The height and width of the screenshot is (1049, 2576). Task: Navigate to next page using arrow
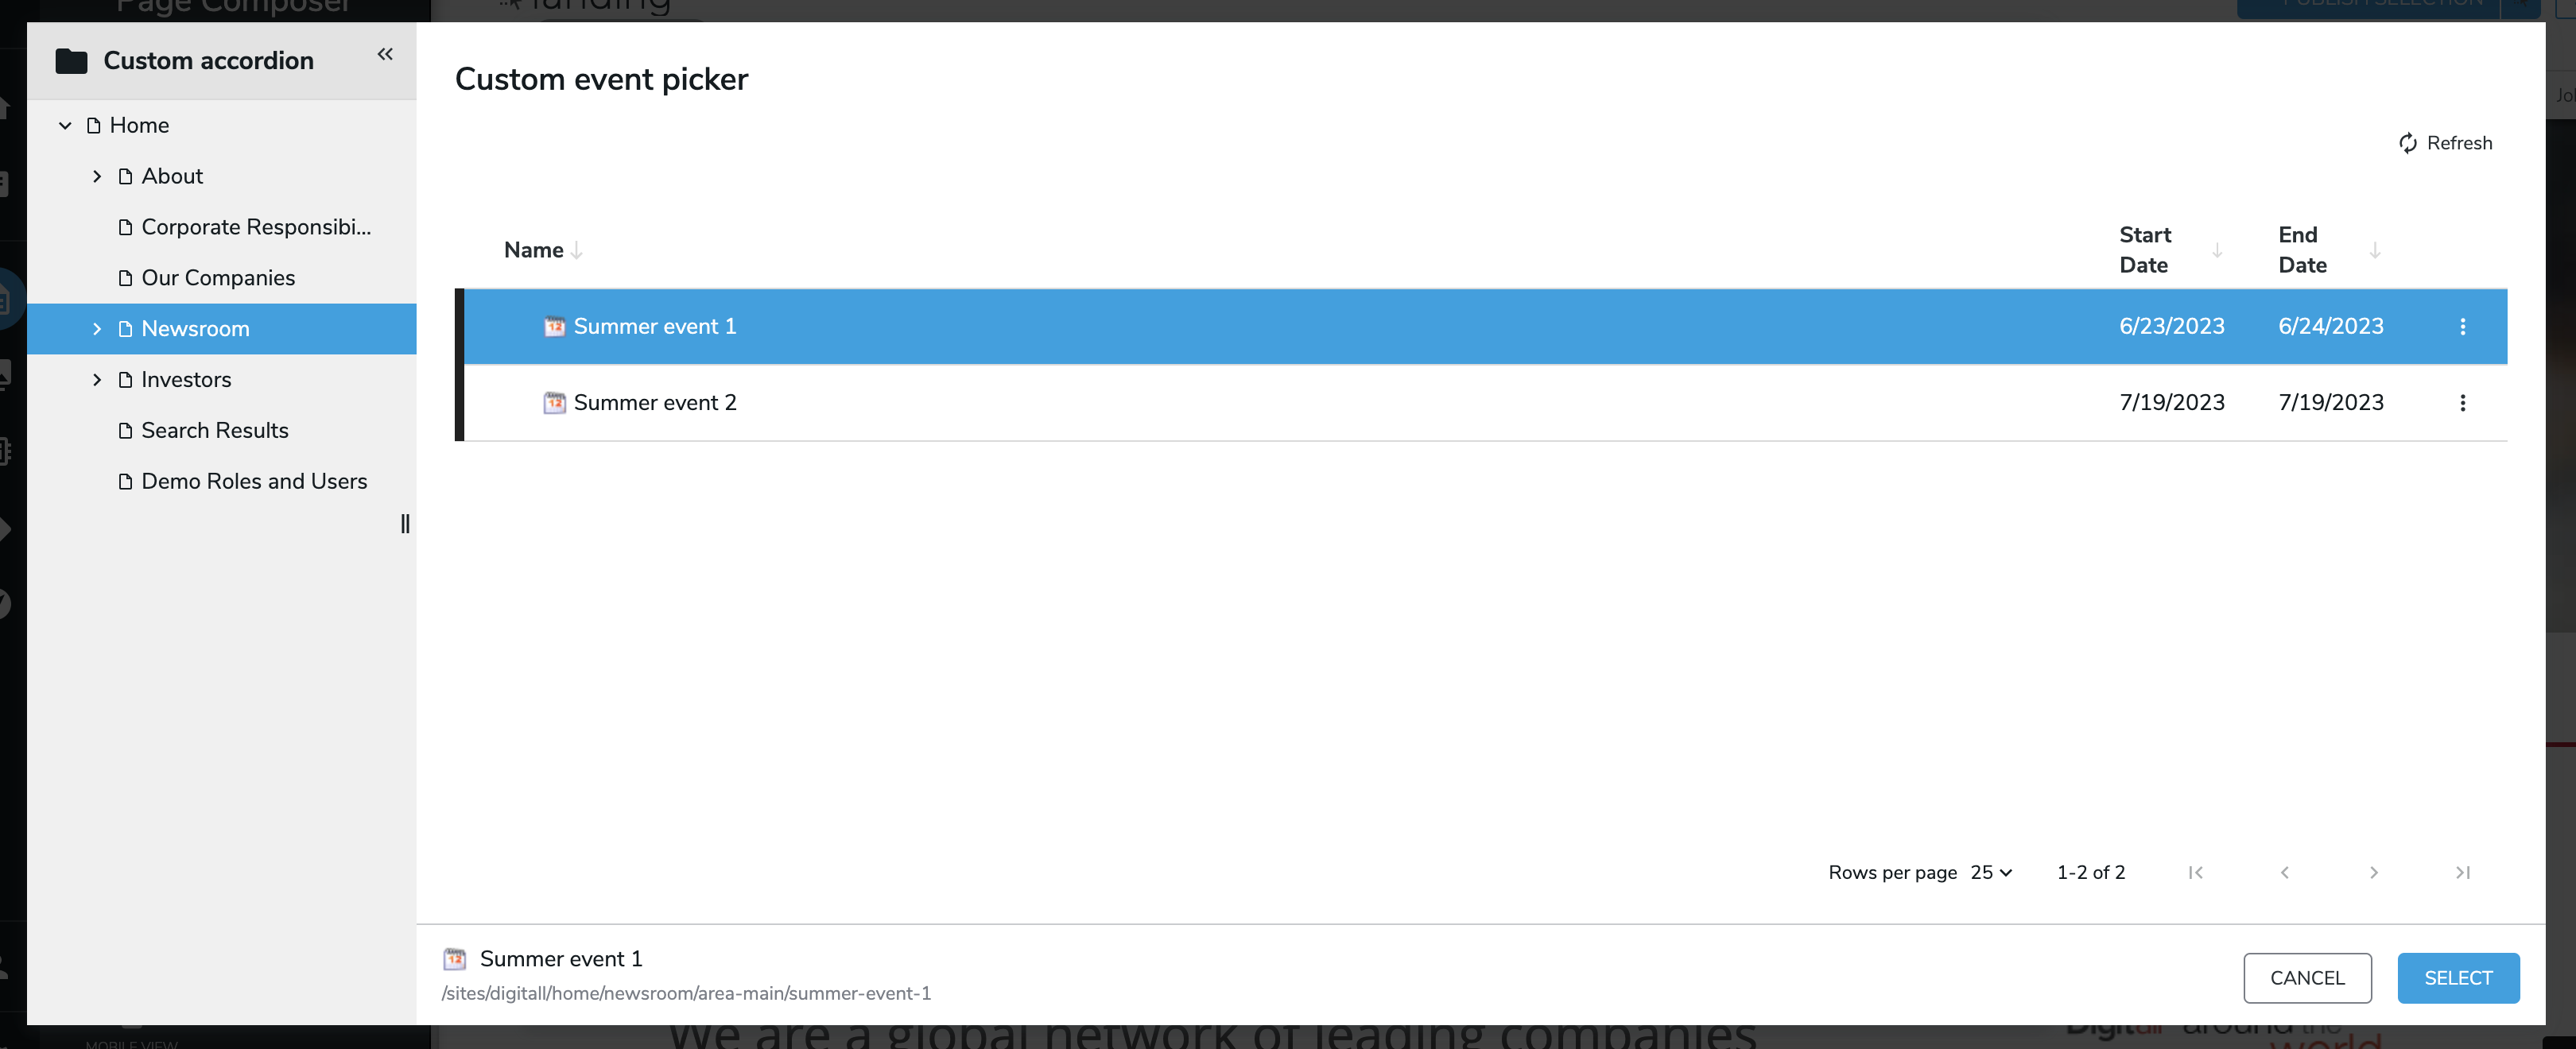tap(2374, 872)
